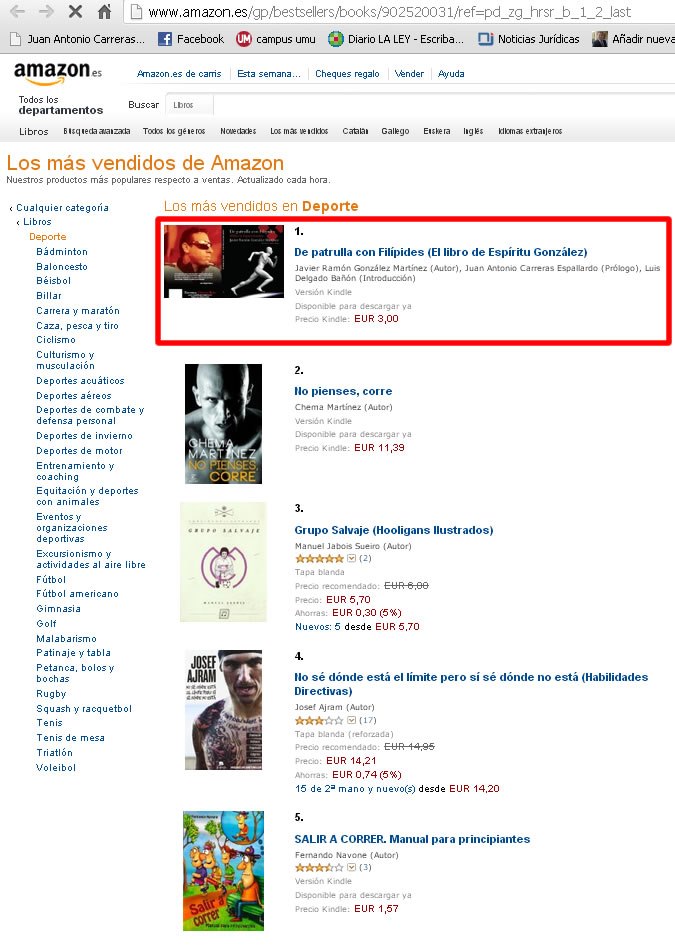
Task: Open No pienses, corre book link
Action: click(x=343, y=391)
